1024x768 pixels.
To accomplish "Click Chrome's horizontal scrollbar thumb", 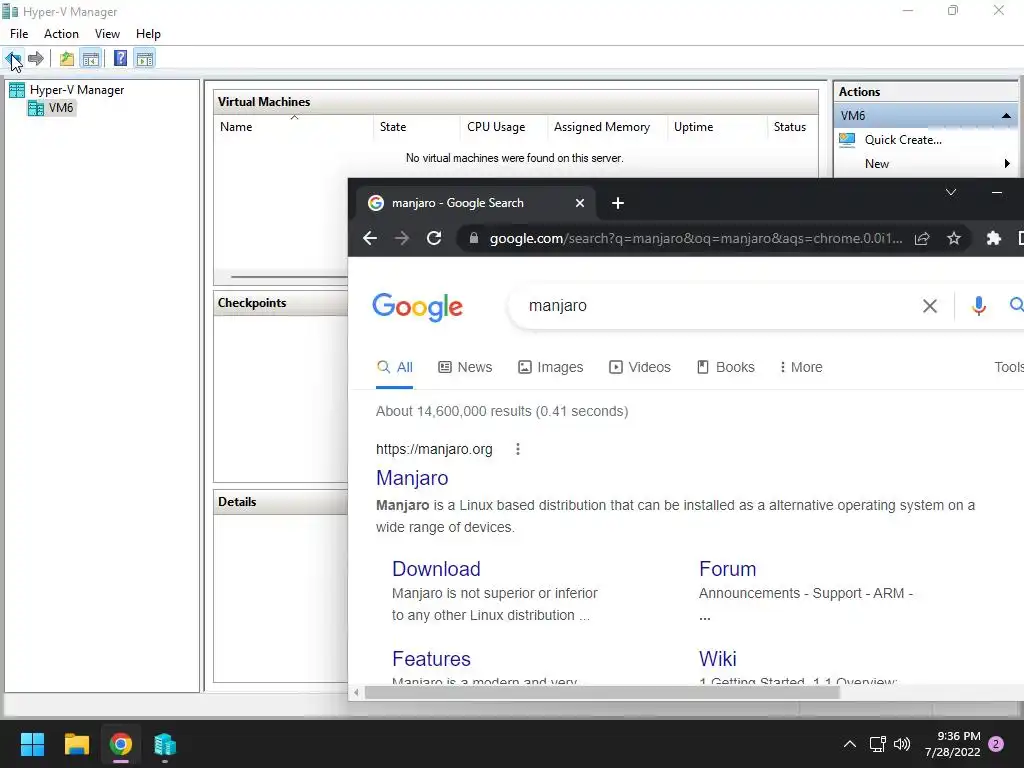I will click(602, 692).
